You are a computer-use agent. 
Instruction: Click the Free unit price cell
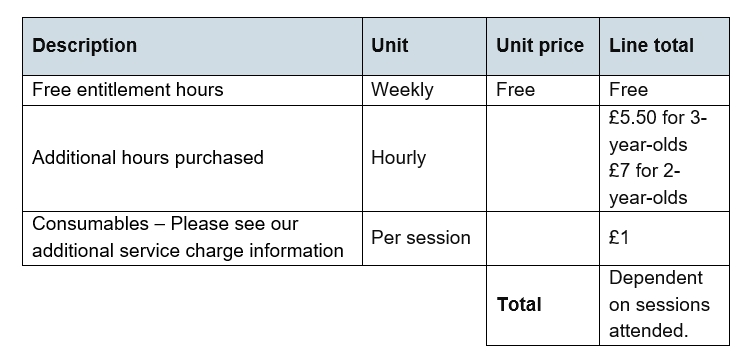point(543,90)
